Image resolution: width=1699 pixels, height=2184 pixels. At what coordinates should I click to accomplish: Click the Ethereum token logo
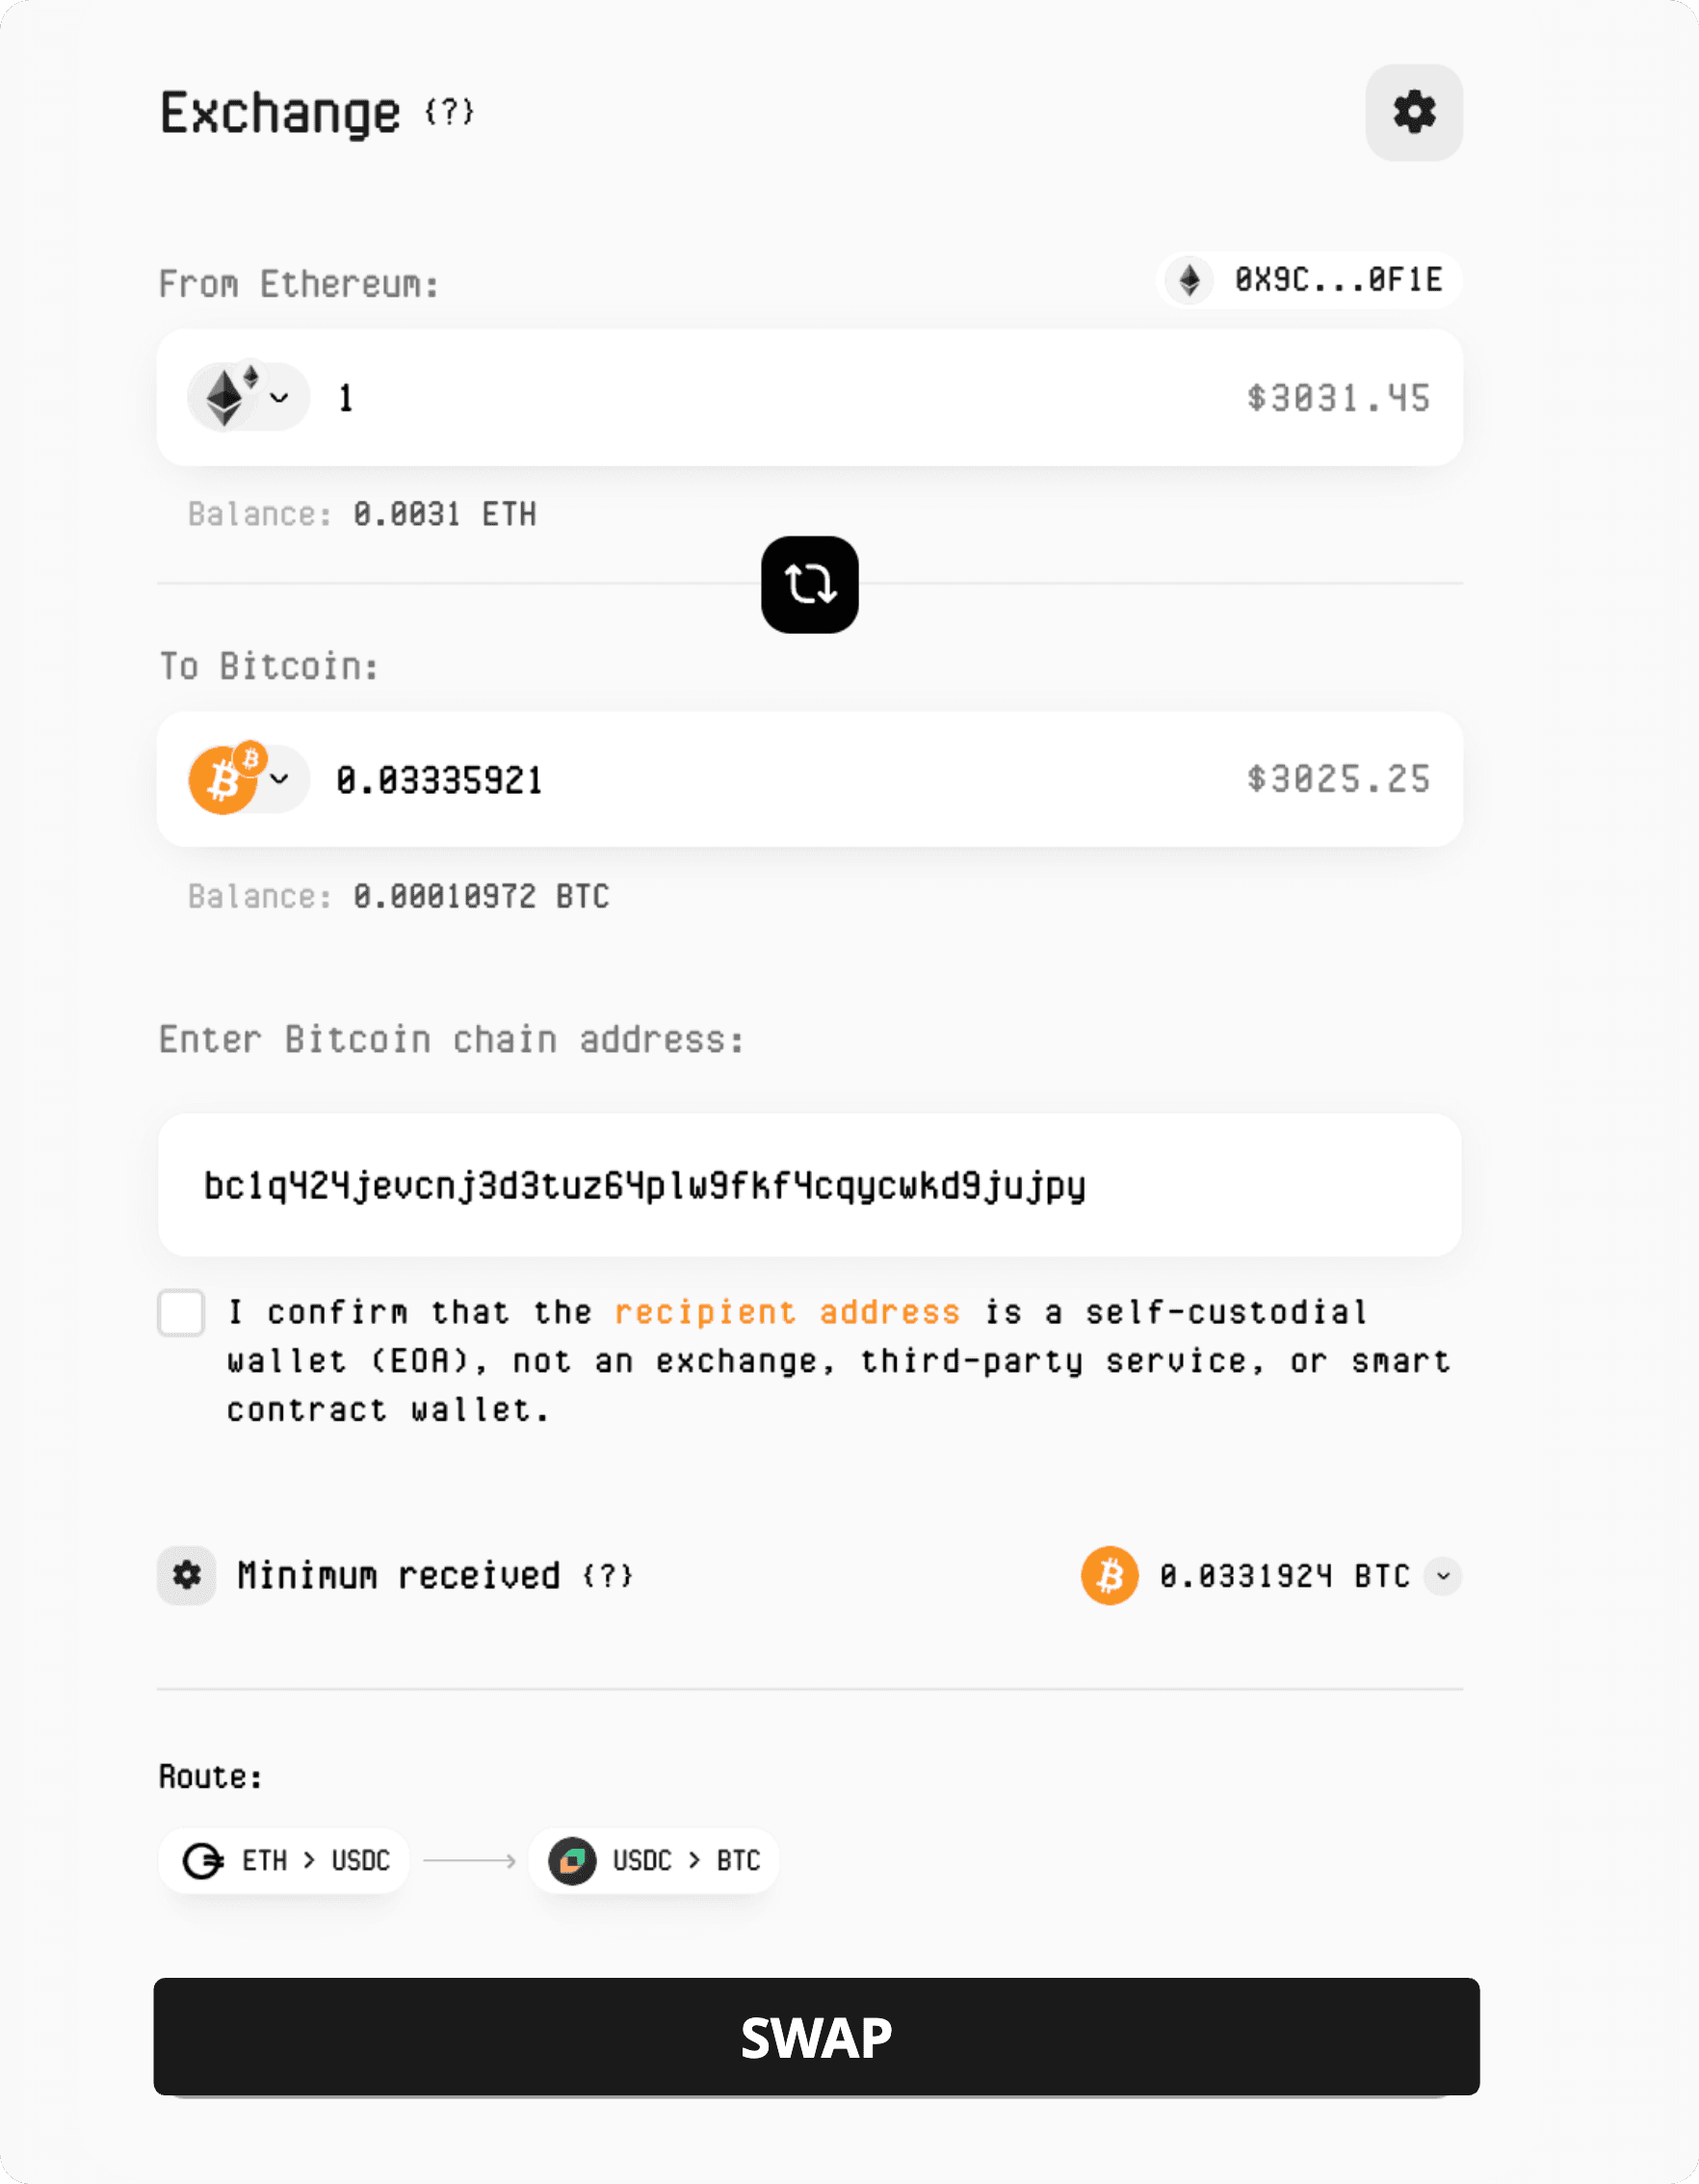pyautogui.click(x=228, y=396)
